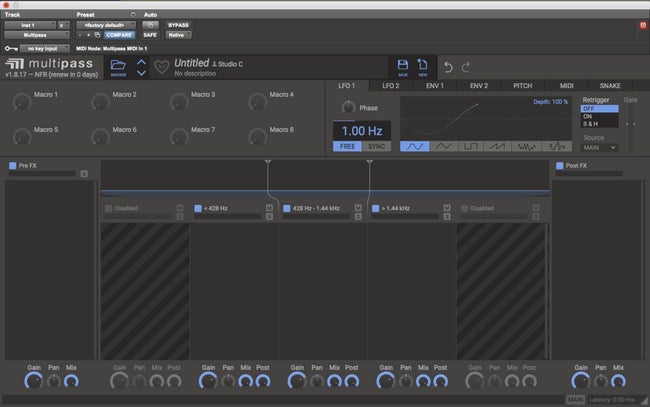This screenshot has width=650, height=407.
Task: Redo the last change
Action: pyautogui.click(x=466, y=67)
